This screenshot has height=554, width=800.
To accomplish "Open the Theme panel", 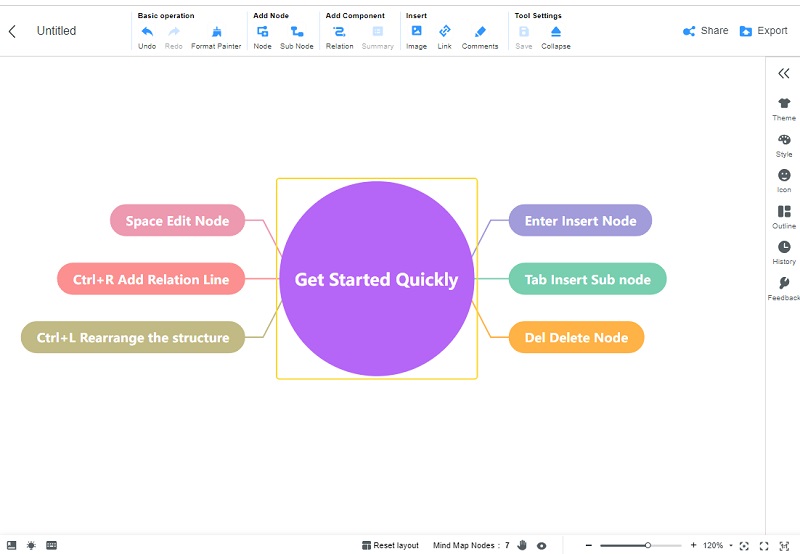I will click(x=784, y=109).
